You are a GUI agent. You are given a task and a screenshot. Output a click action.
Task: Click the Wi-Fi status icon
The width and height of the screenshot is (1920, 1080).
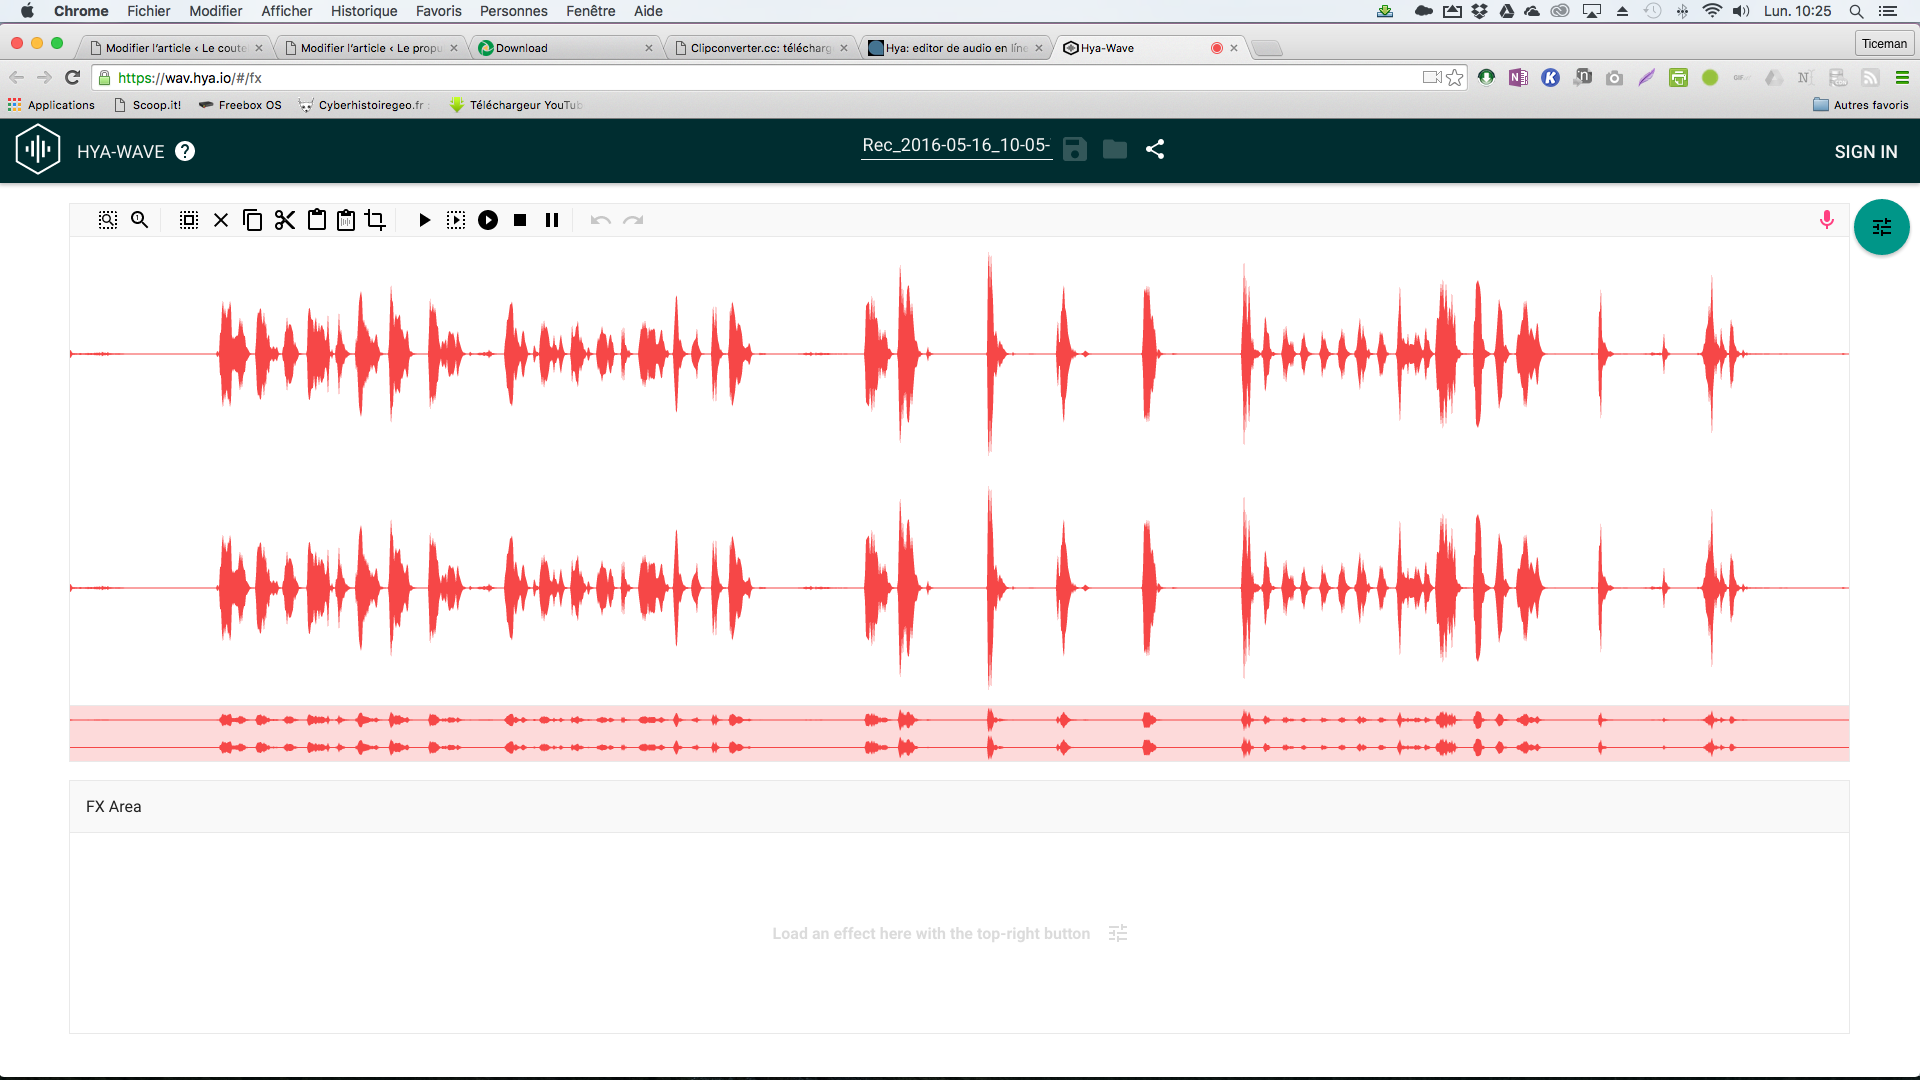pos(1712,11)
